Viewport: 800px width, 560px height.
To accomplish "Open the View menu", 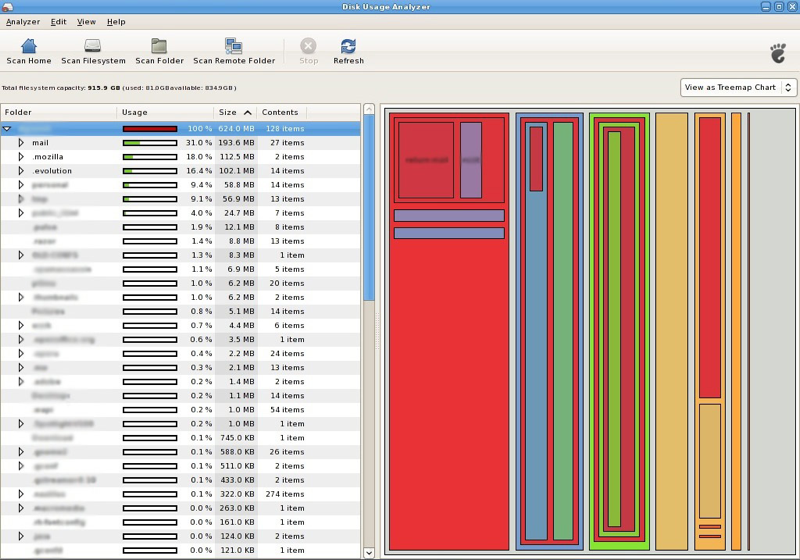I will pyautogui.click(x=86, y=22).
